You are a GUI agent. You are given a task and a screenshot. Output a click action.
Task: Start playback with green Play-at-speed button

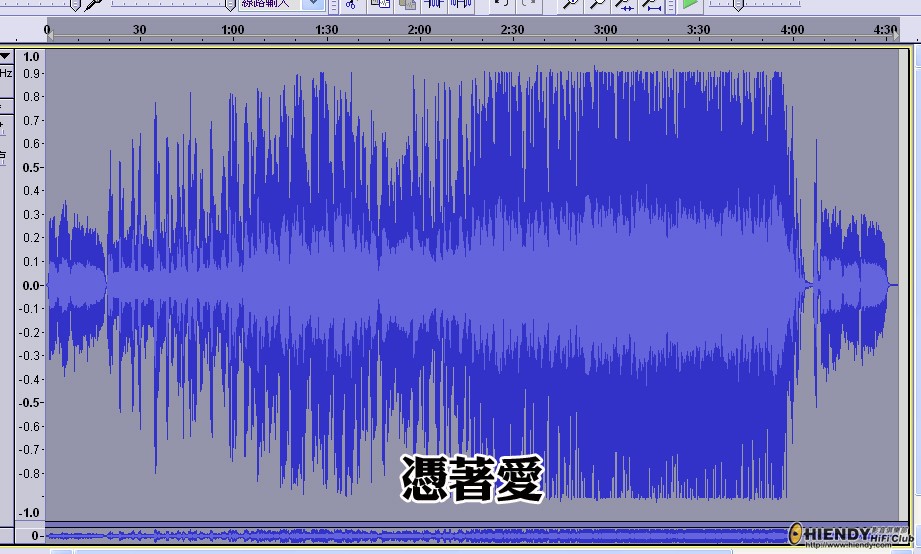pos(691,4)
